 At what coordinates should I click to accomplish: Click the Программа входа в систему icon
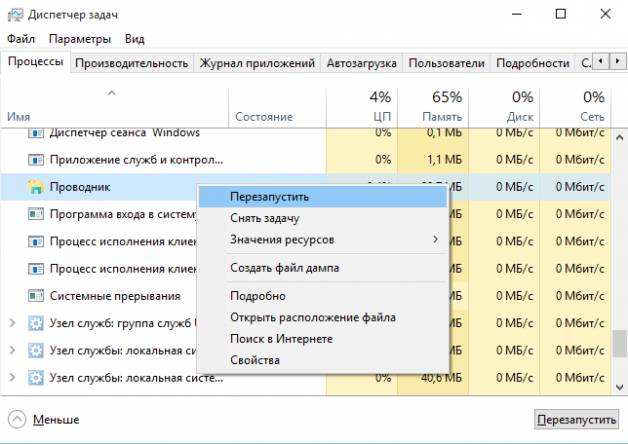click(36, 213)
